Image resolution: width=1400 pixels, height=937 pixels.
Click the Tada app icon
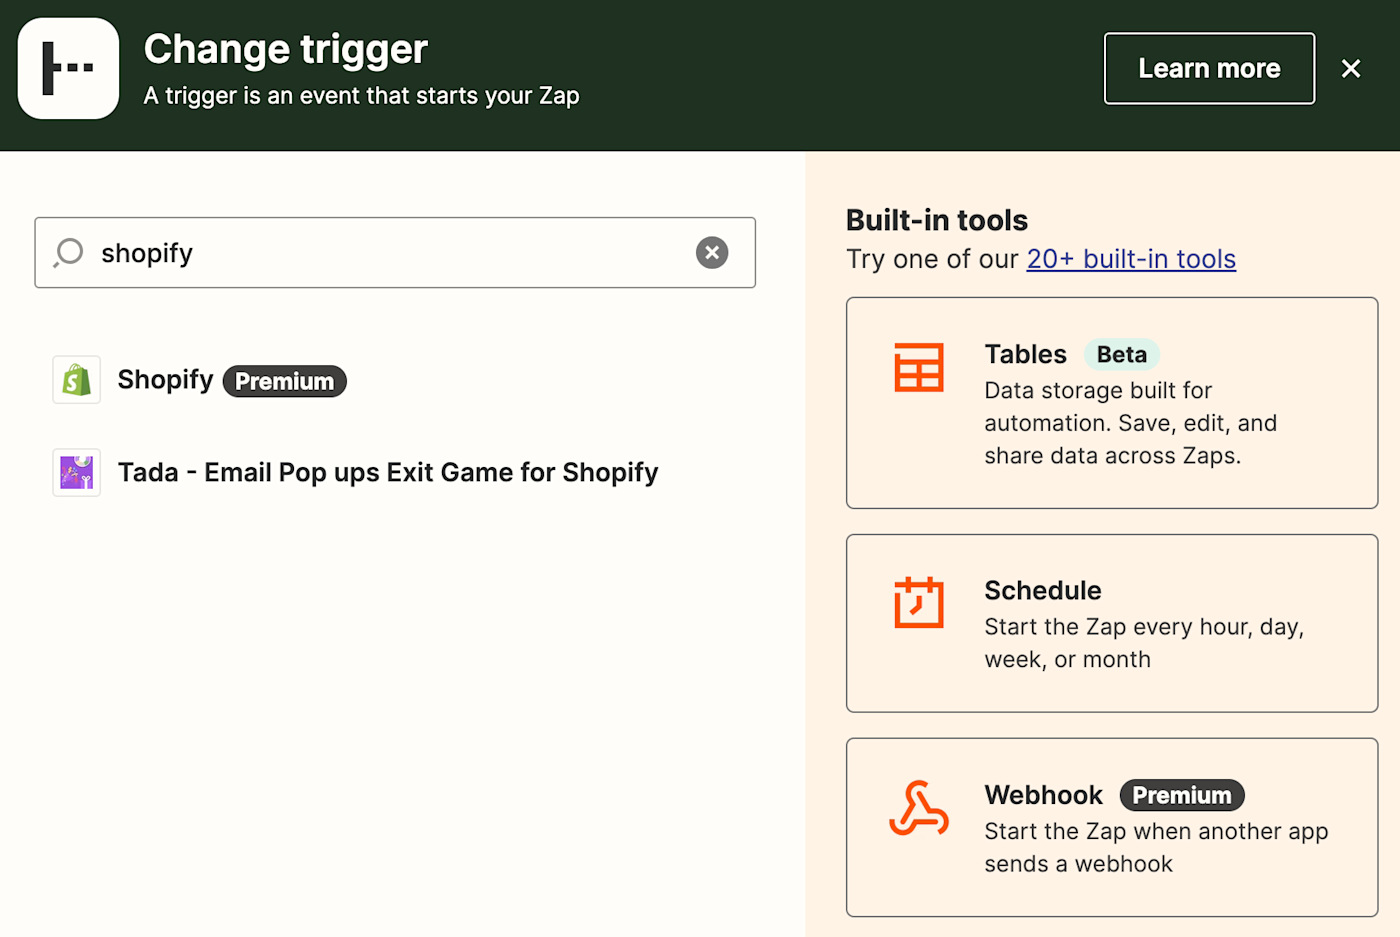pyautogui.click(x=77, y=472)
